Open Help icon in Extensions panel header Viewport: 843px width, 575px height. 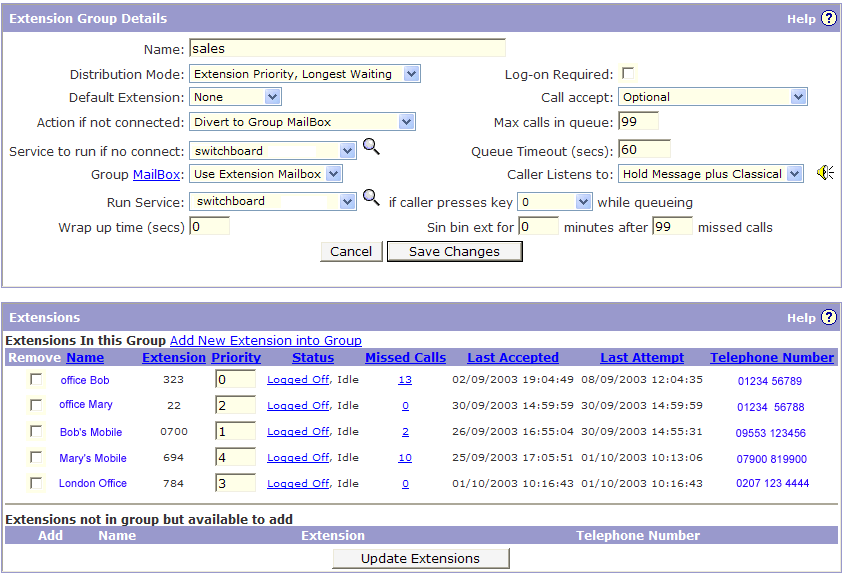828,317
